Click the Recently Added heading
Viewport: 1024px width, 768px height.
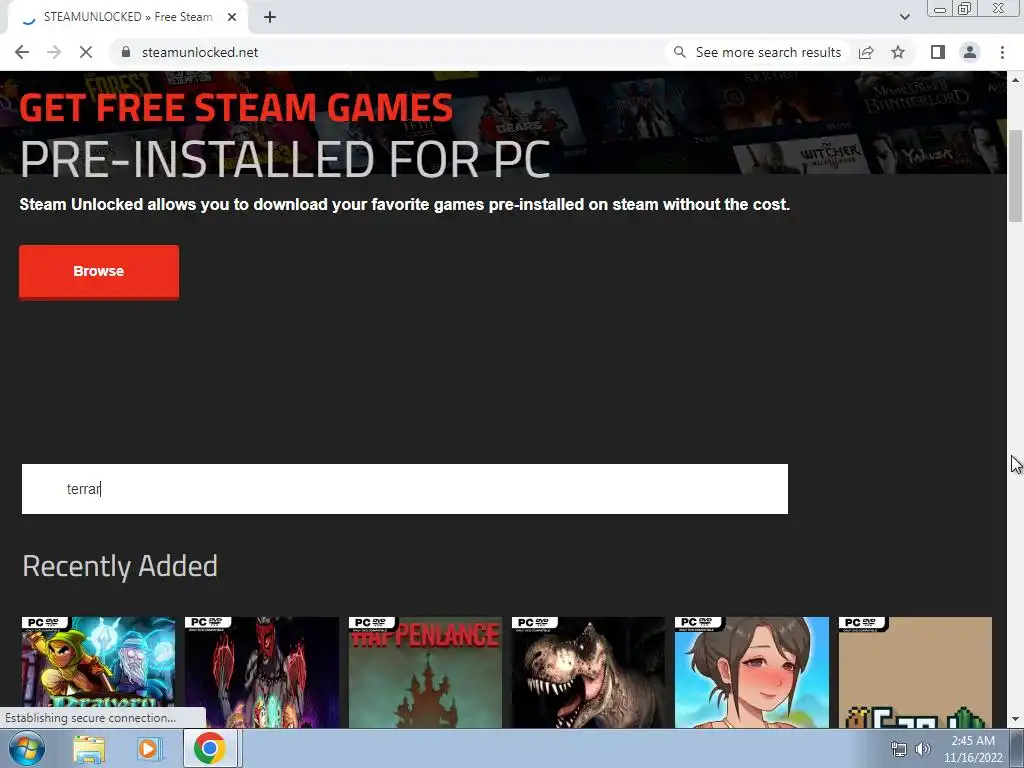click(x=120, y=566)
